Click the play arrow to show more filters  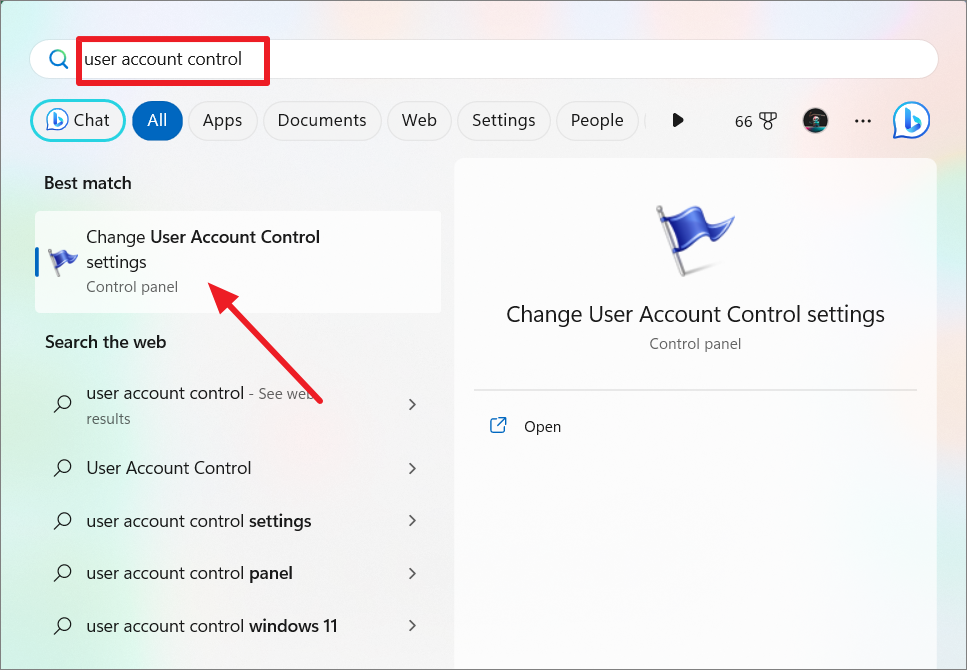click(x=678, y=120)
